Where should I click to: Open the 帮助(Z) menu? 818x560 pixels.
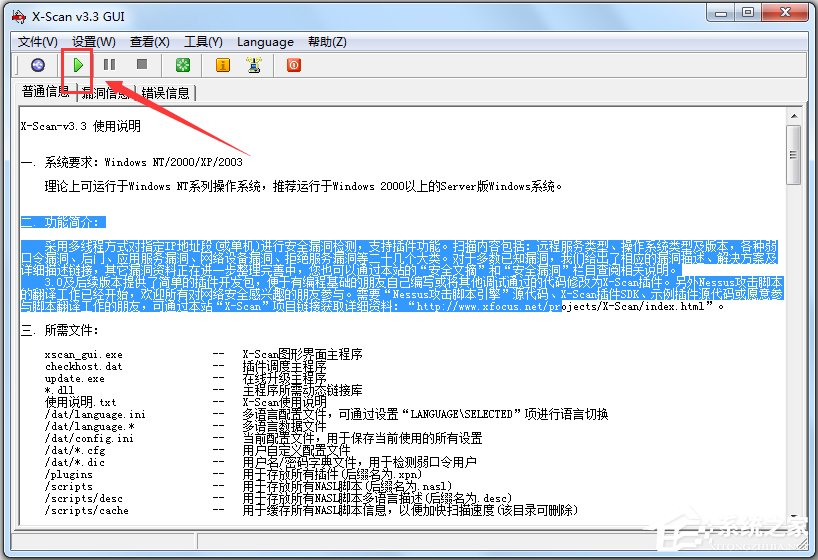(327, 42)
